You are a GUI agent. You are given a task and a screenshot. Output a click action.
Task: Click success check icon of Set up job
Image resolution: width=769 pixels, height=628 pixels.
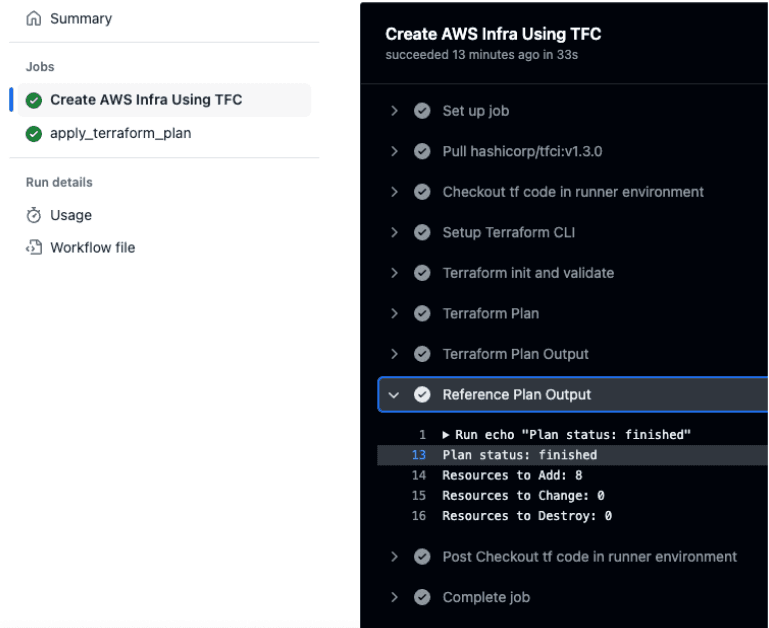[x=423, y=111]
